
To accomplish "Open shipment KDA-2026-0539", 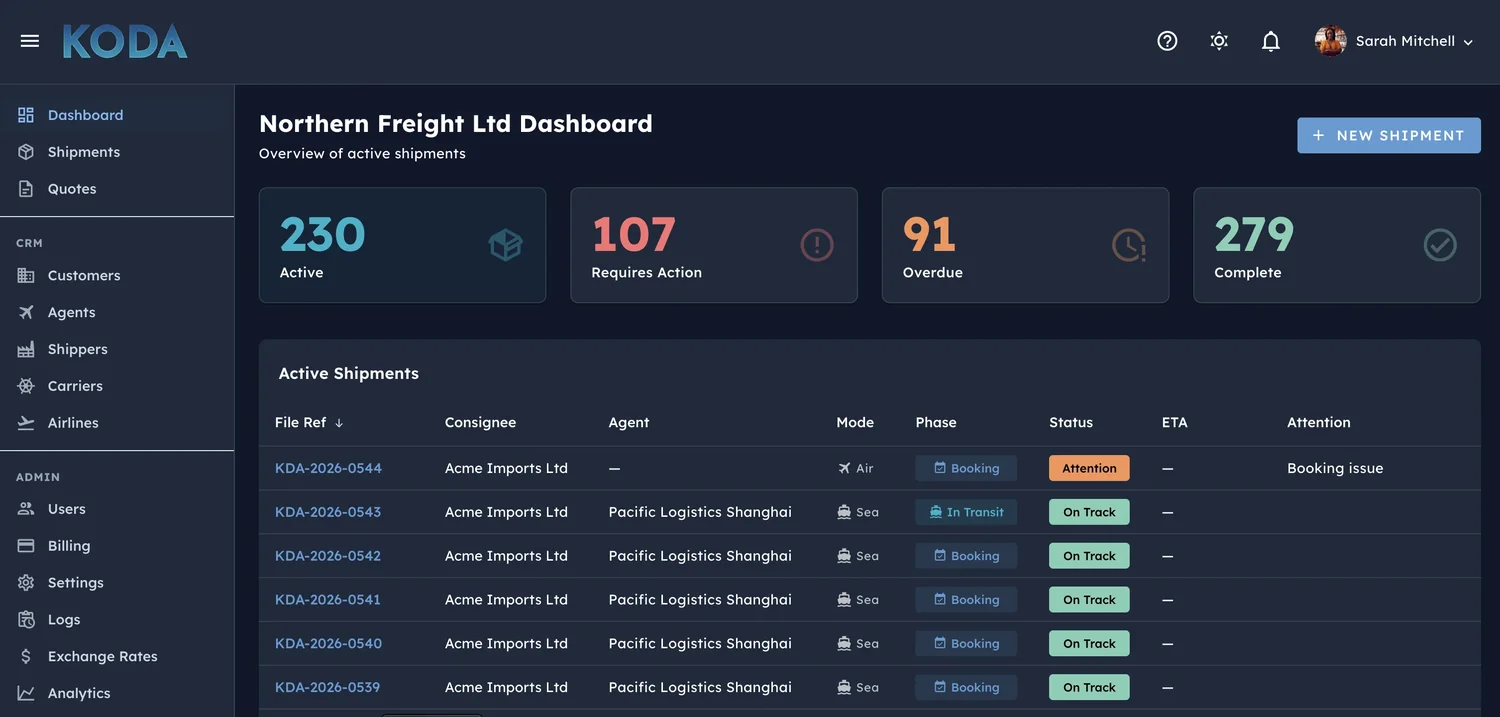I will coord(328,688).
